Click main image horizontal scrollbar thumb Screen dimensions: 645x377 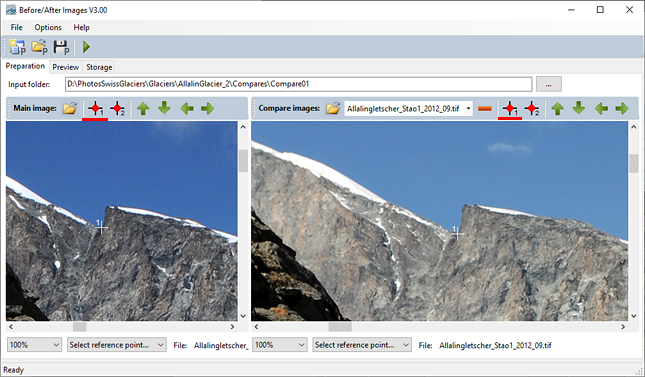[79, 327]
